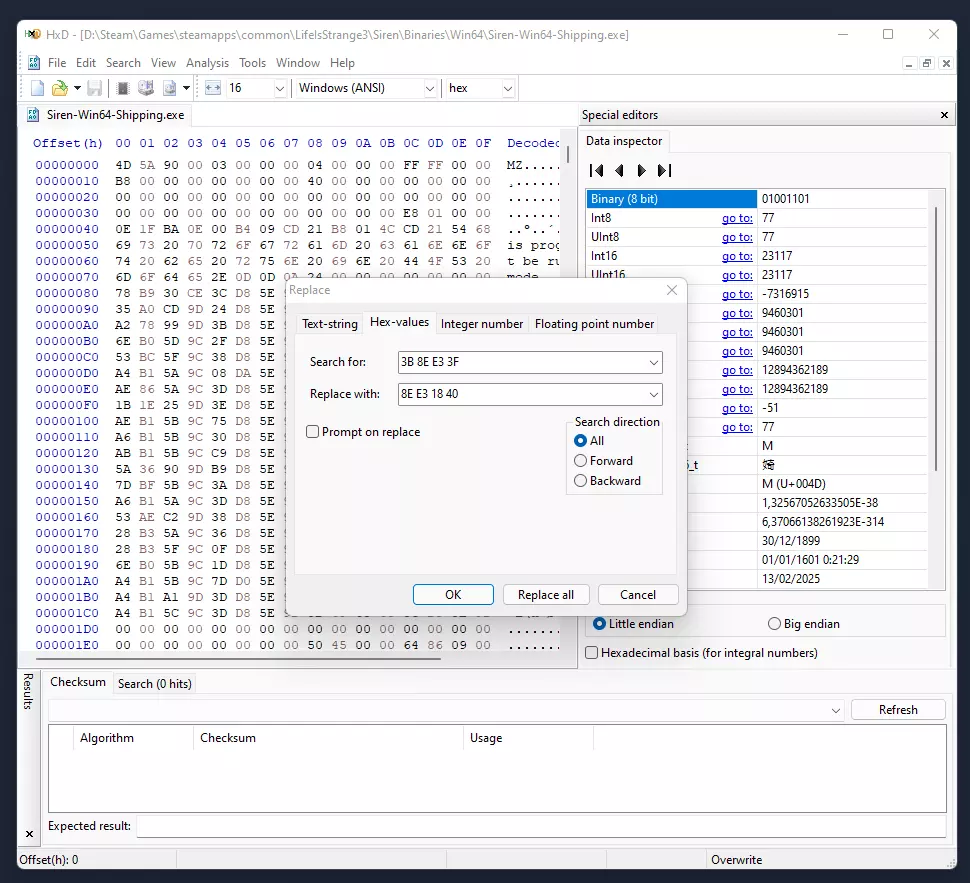970x883 pixels.
Task: Open the bytes per row dropdown
Action: pos(279,88)
